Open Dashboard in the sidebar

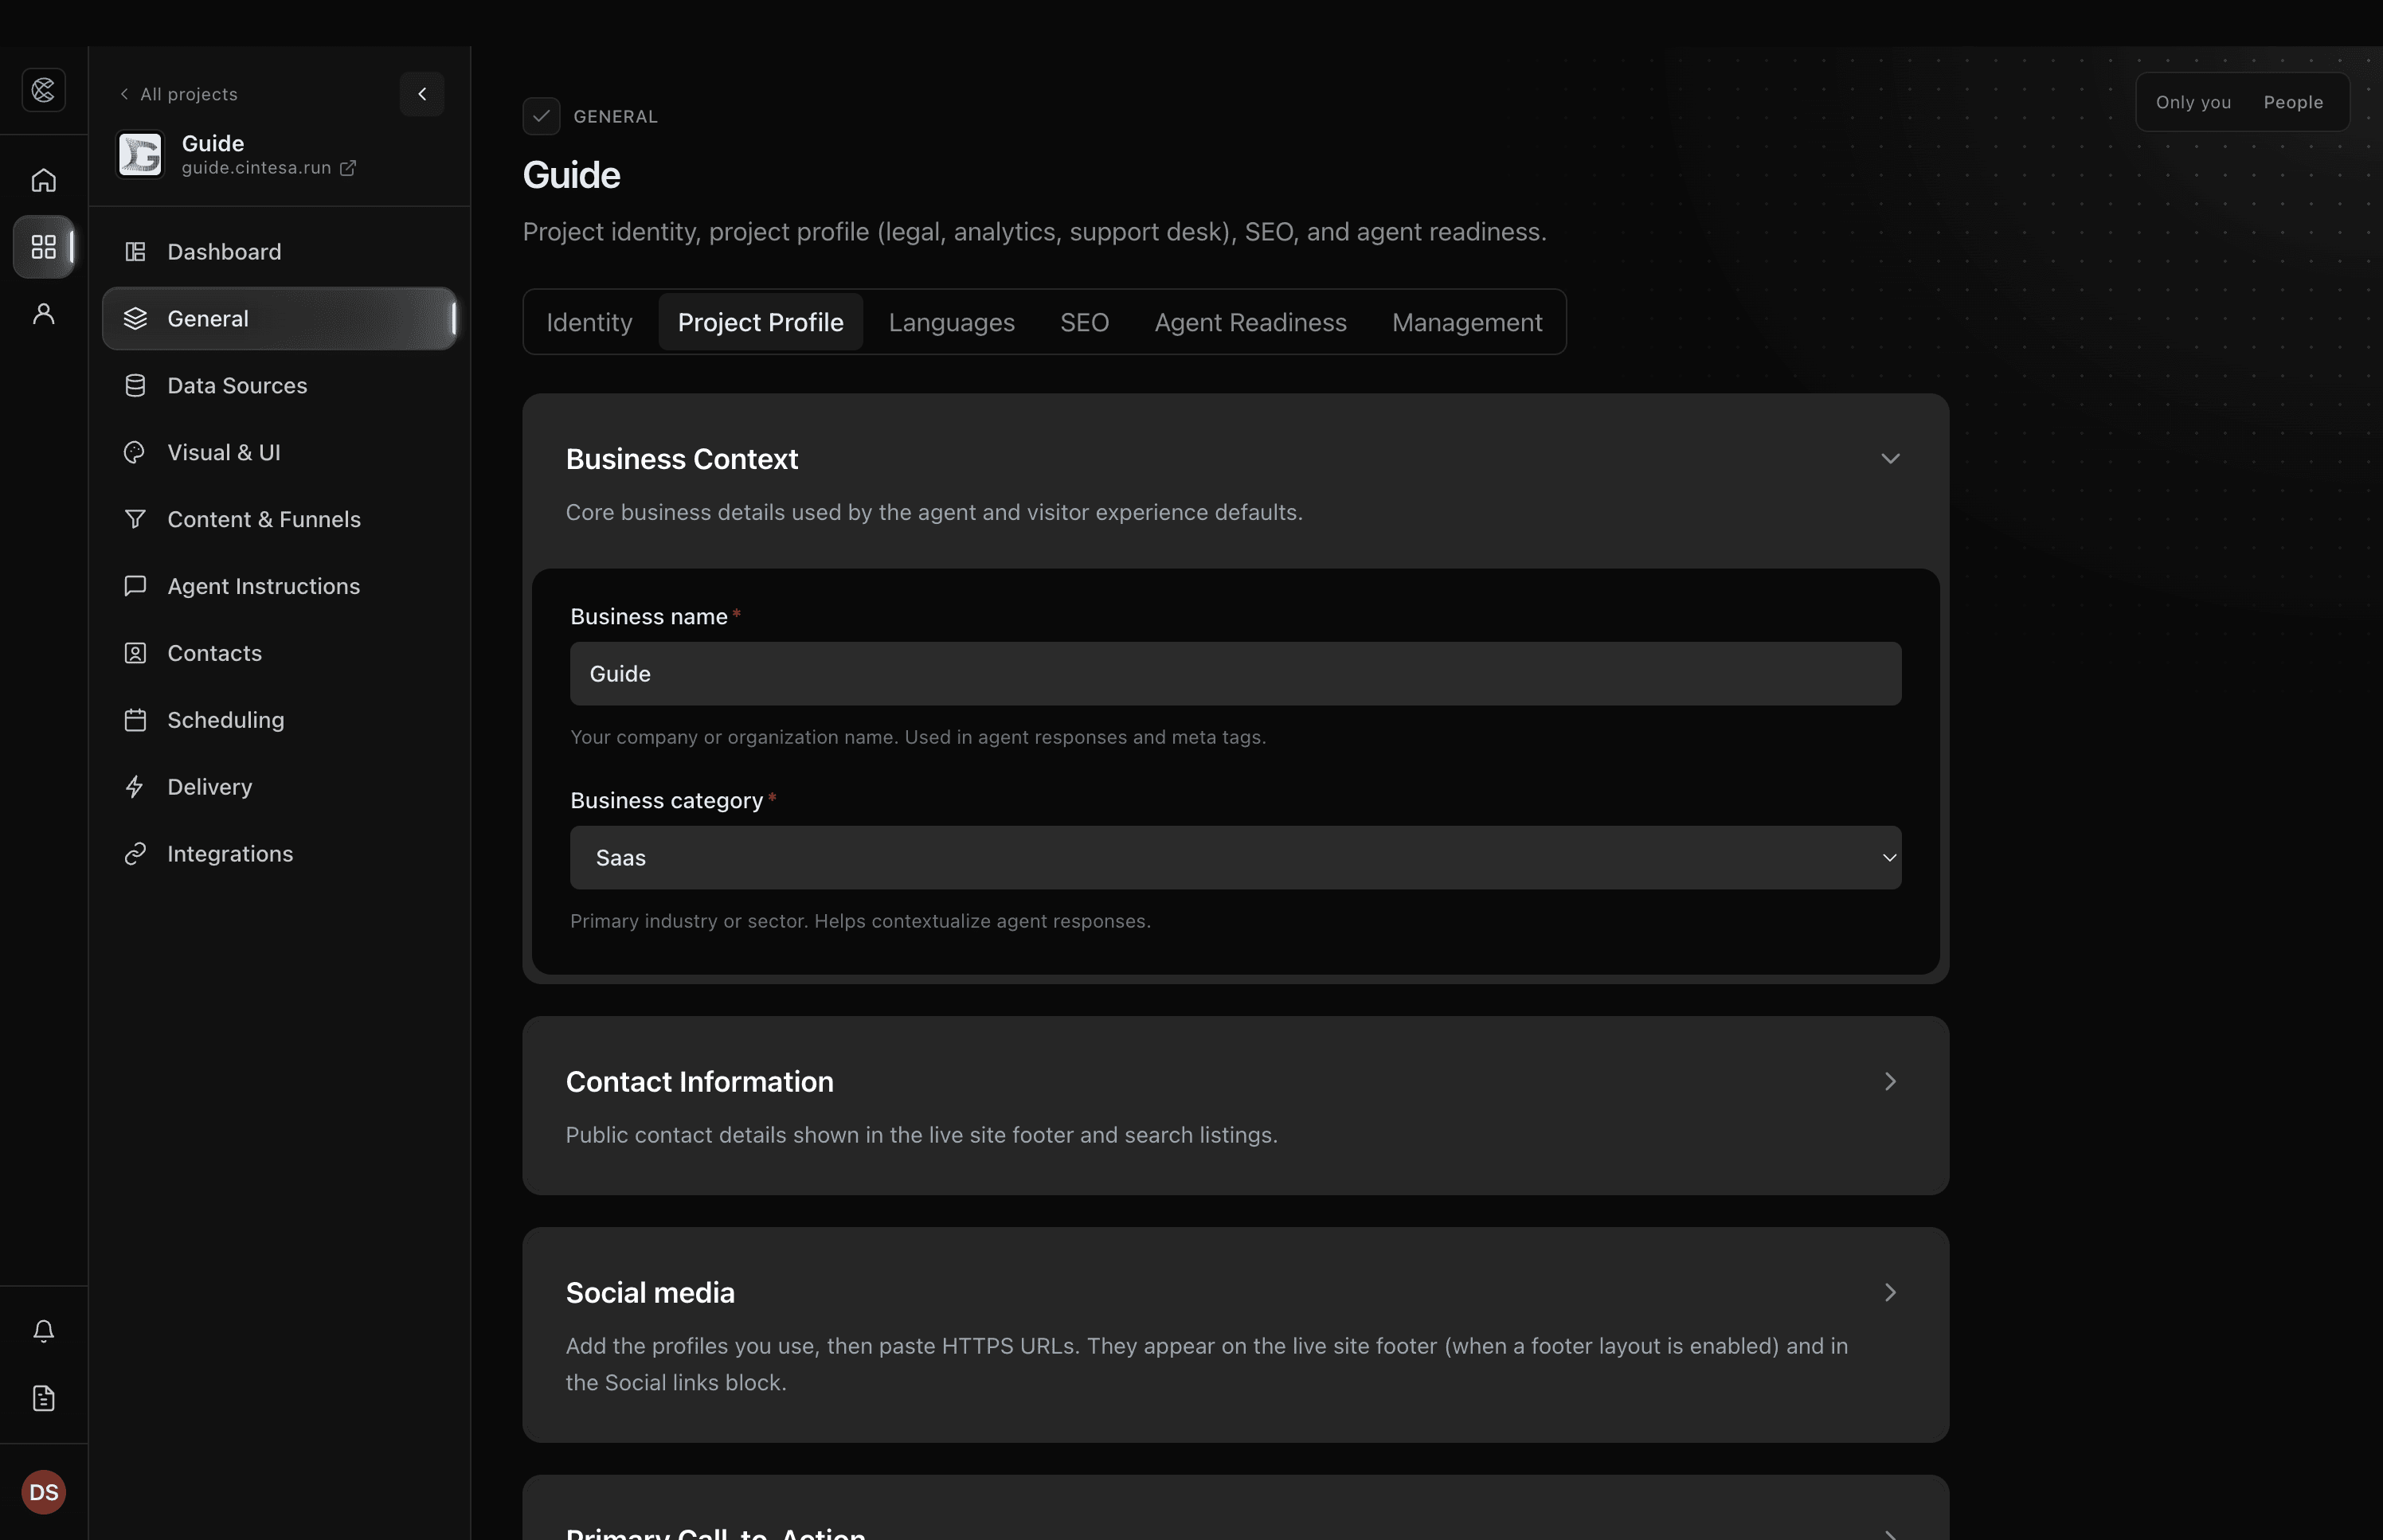(x=280, y=252)
